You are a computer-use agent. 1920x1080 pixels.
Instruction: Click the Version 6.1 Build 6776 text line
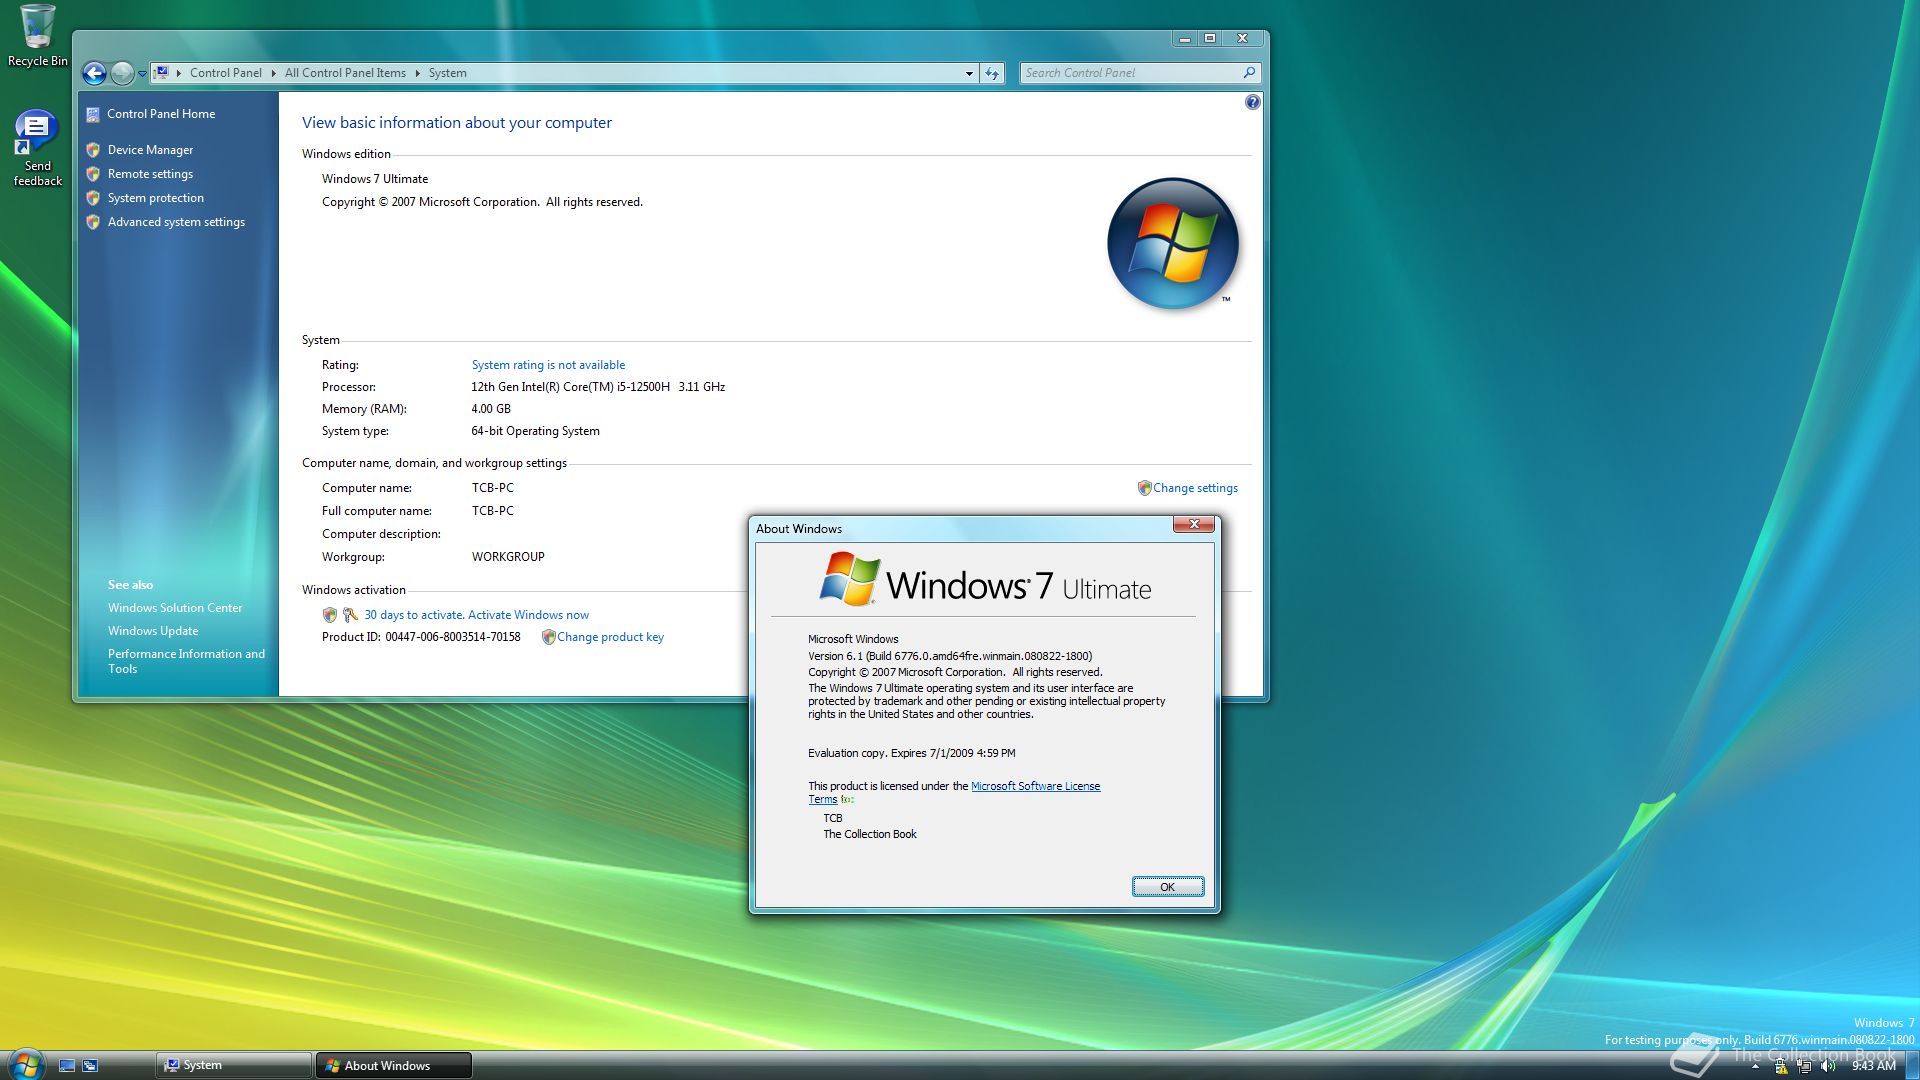(x=950, y=656)
